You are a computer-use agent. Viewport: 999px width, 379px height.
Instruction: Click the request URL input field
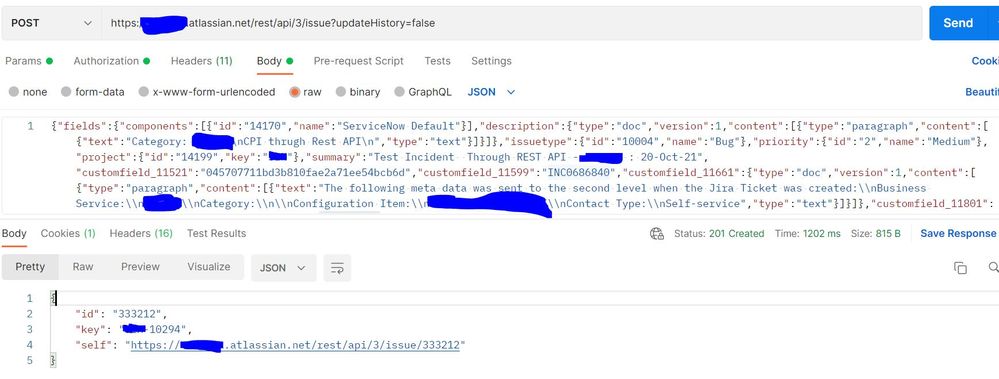pyautogui.click(x=512, y=23)
